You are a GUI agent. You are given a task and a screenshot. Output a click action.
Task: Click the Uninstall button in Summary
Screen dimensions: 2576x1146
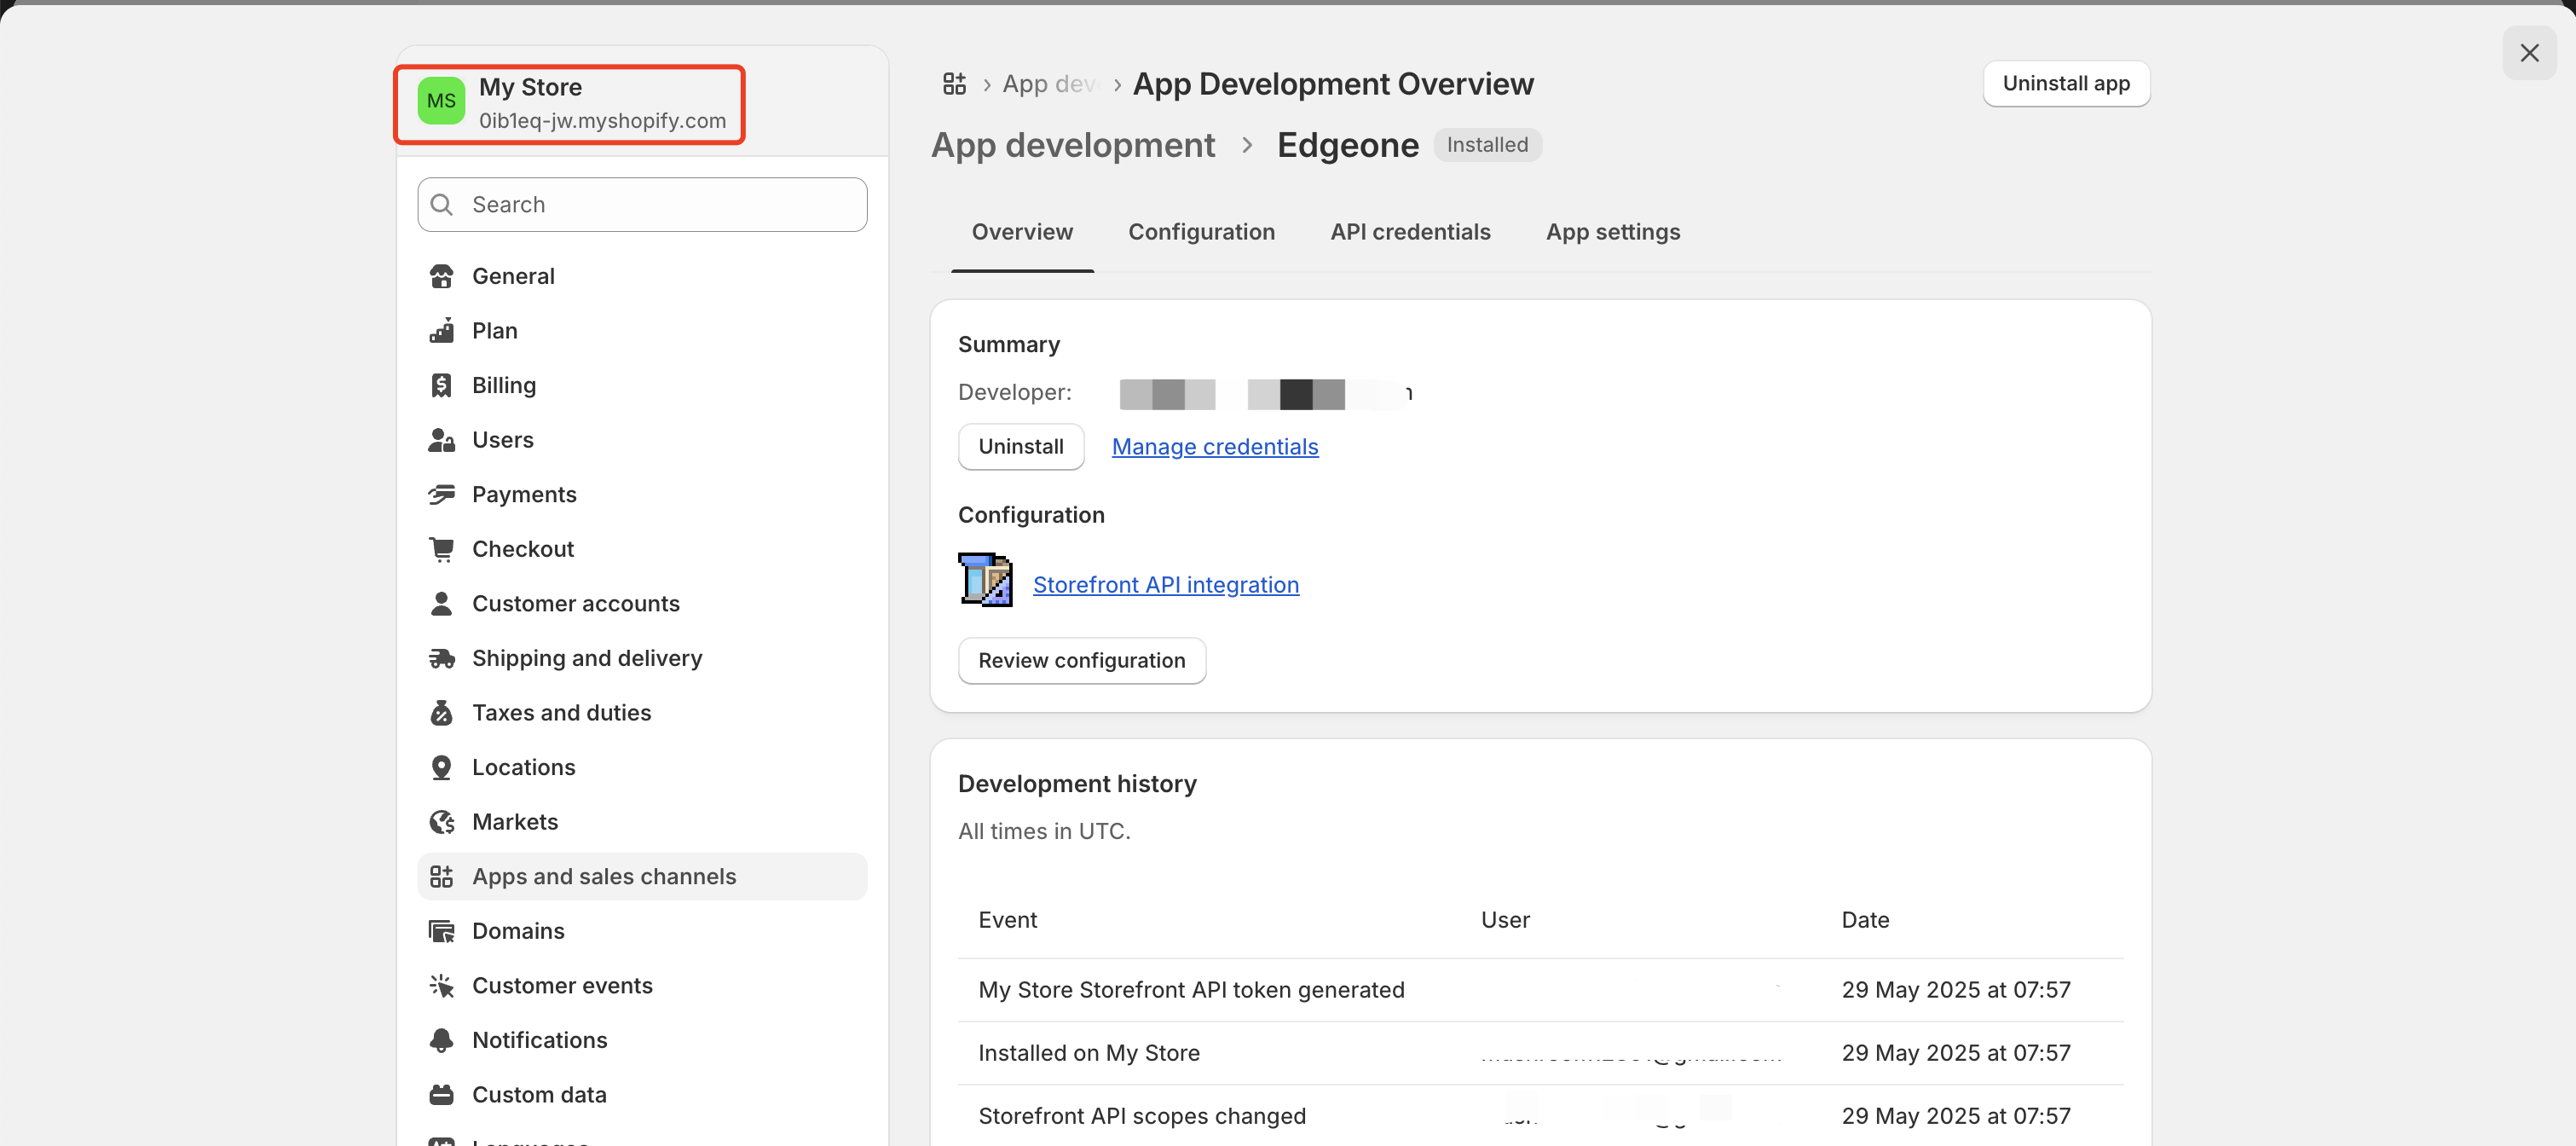coord(1020,447)
